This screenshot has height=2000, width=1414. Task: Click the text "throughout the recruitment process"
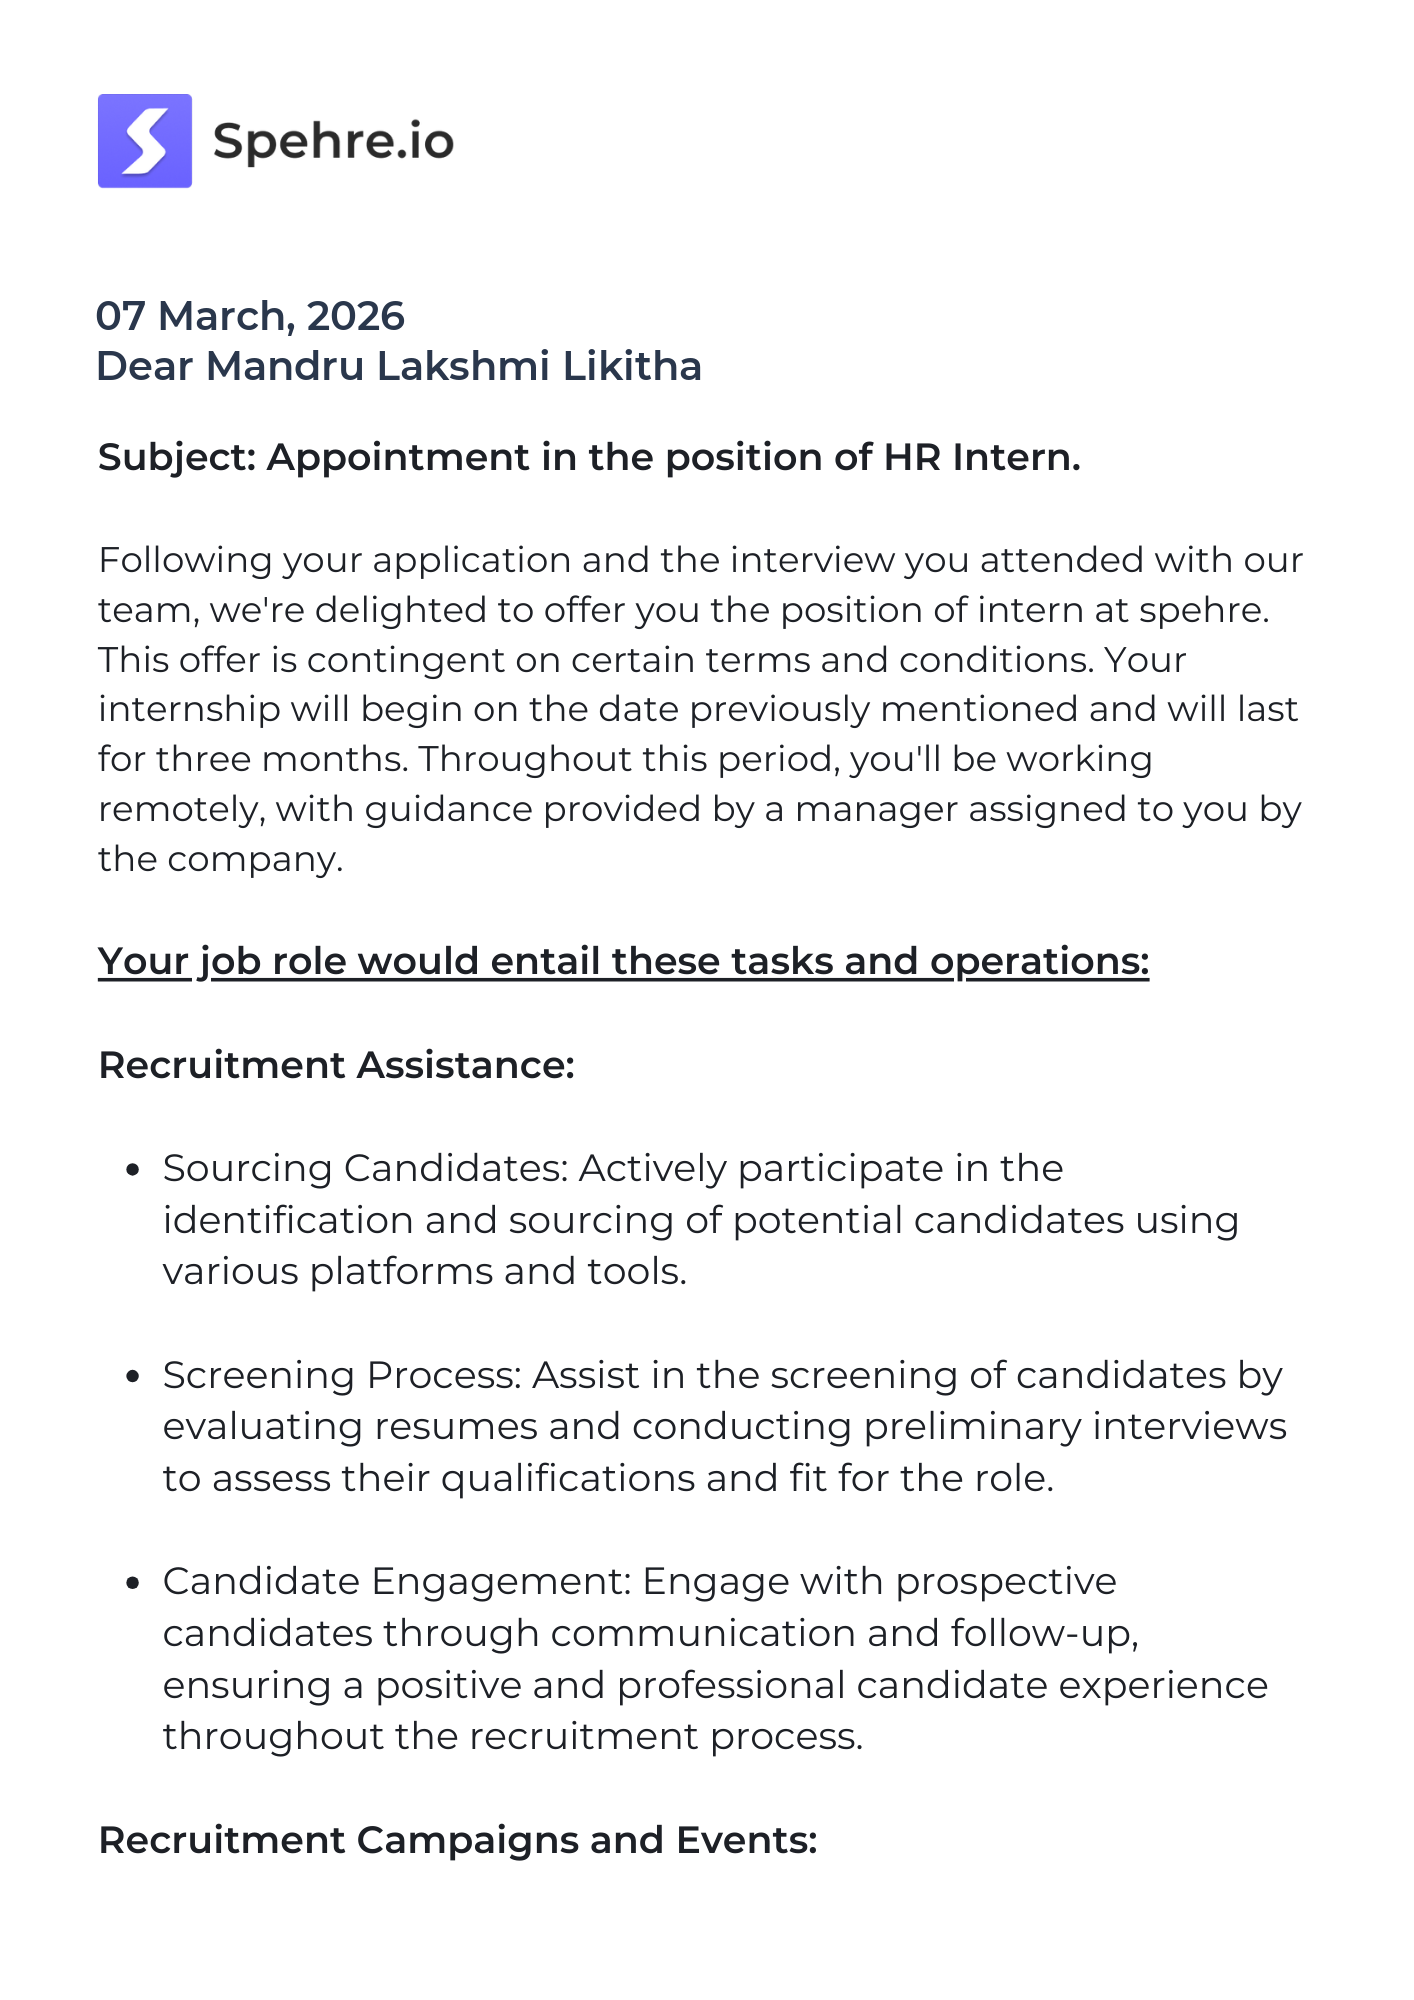512,1737
